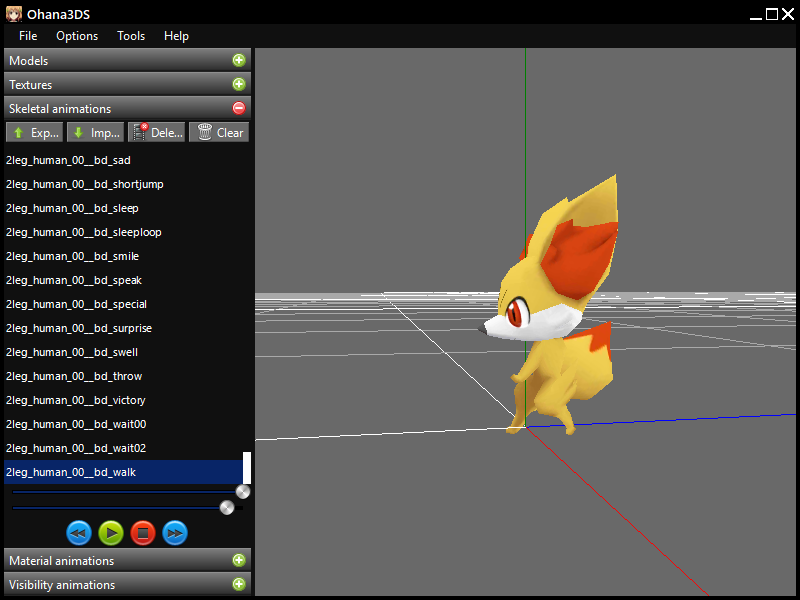Expand the Models panel
Viewport: 800px width, 600px height.
238,61
